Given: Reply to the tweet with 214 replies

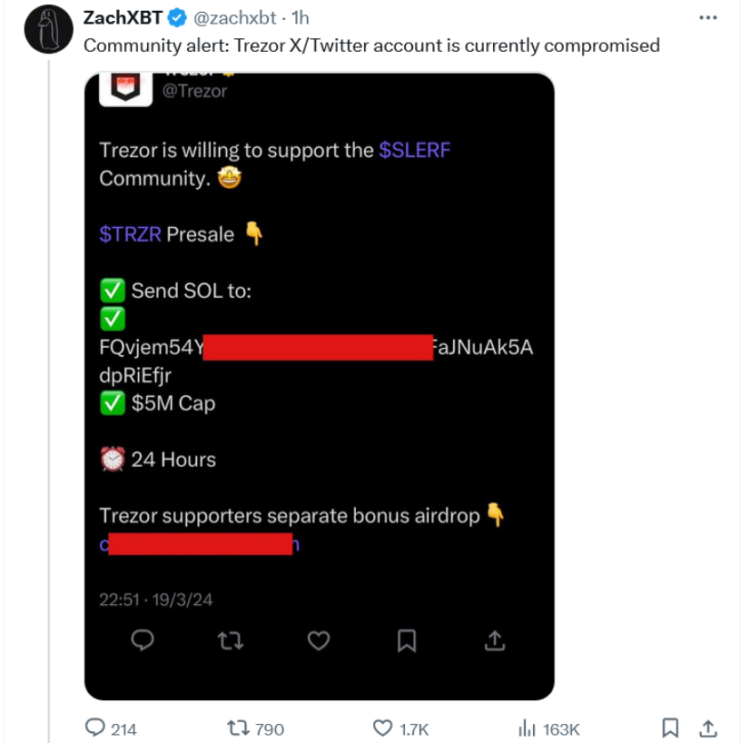Looking at the screenshot, I should click(x=111, y=729).
